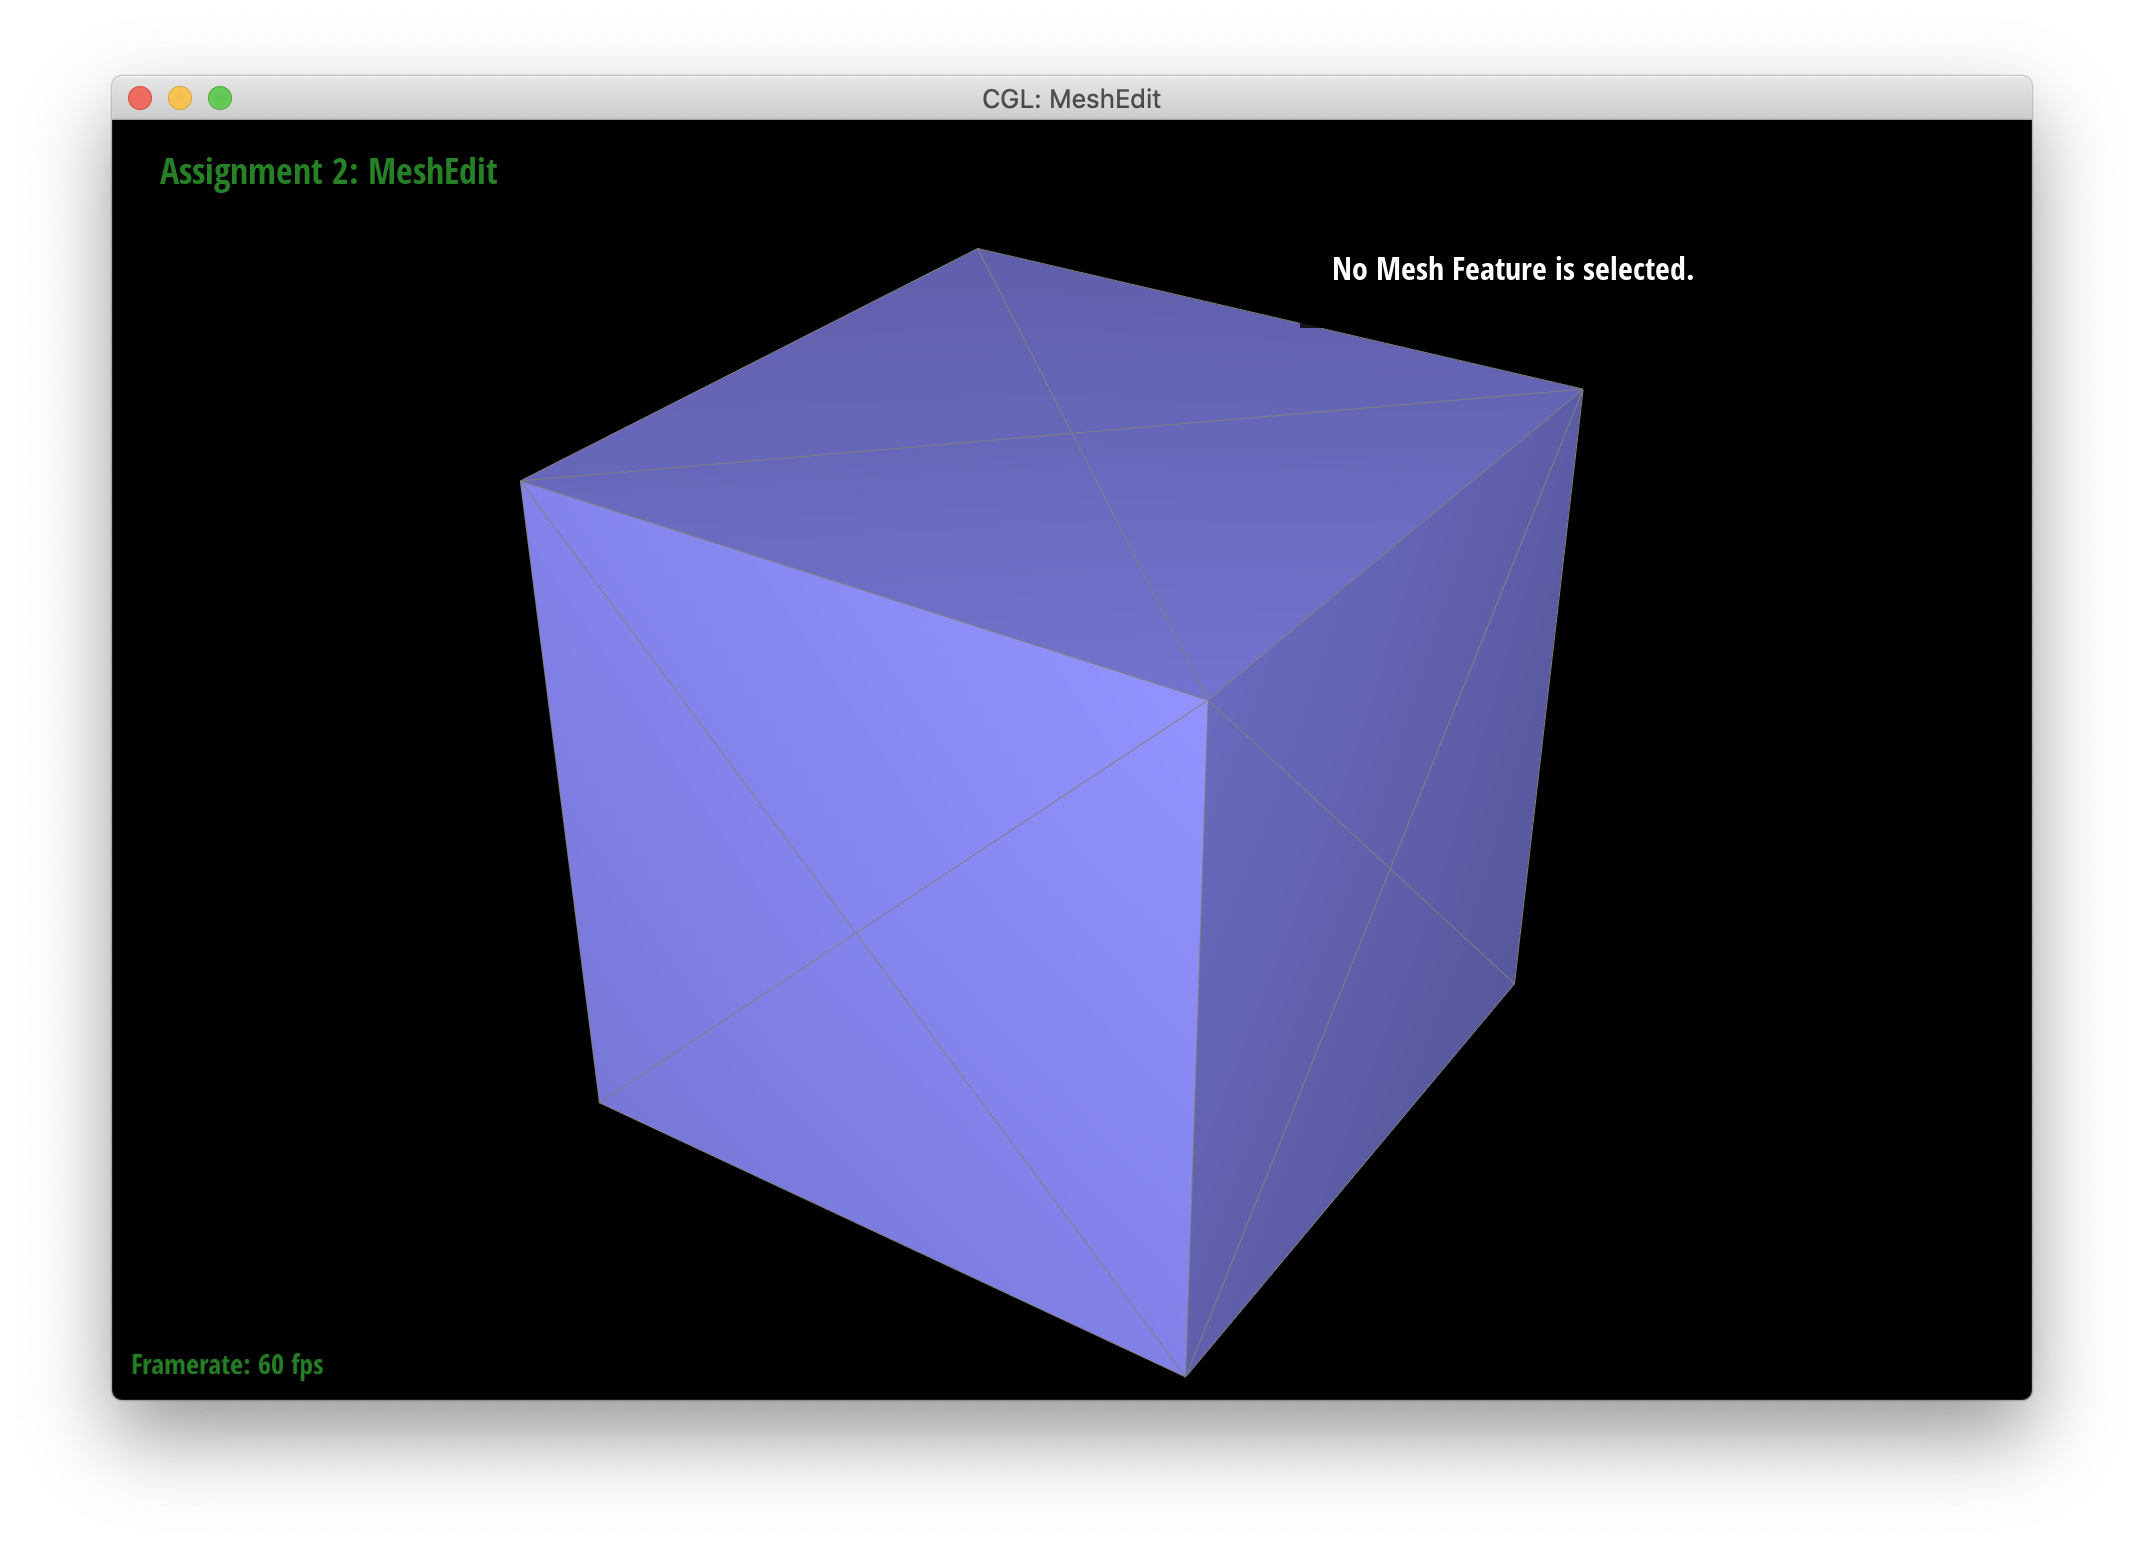Image resolution: width=2144 pixels, height=1548 pixels.
Task: Select the cube's topmost back corner vertex
Action: tap(978, 248)
